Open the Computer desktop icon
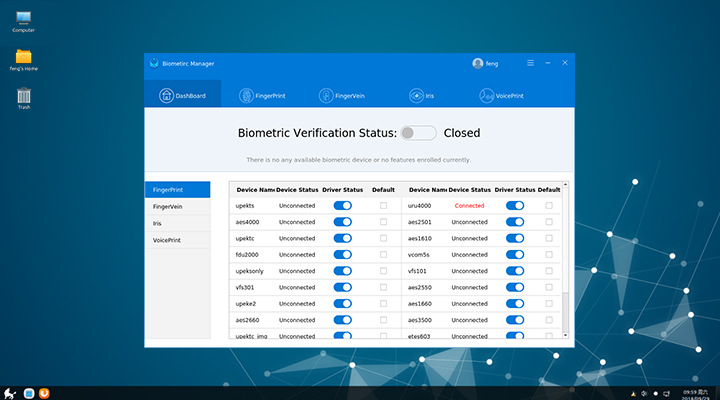This screenshot has width=720, height=400. click(x=23, y=18)
